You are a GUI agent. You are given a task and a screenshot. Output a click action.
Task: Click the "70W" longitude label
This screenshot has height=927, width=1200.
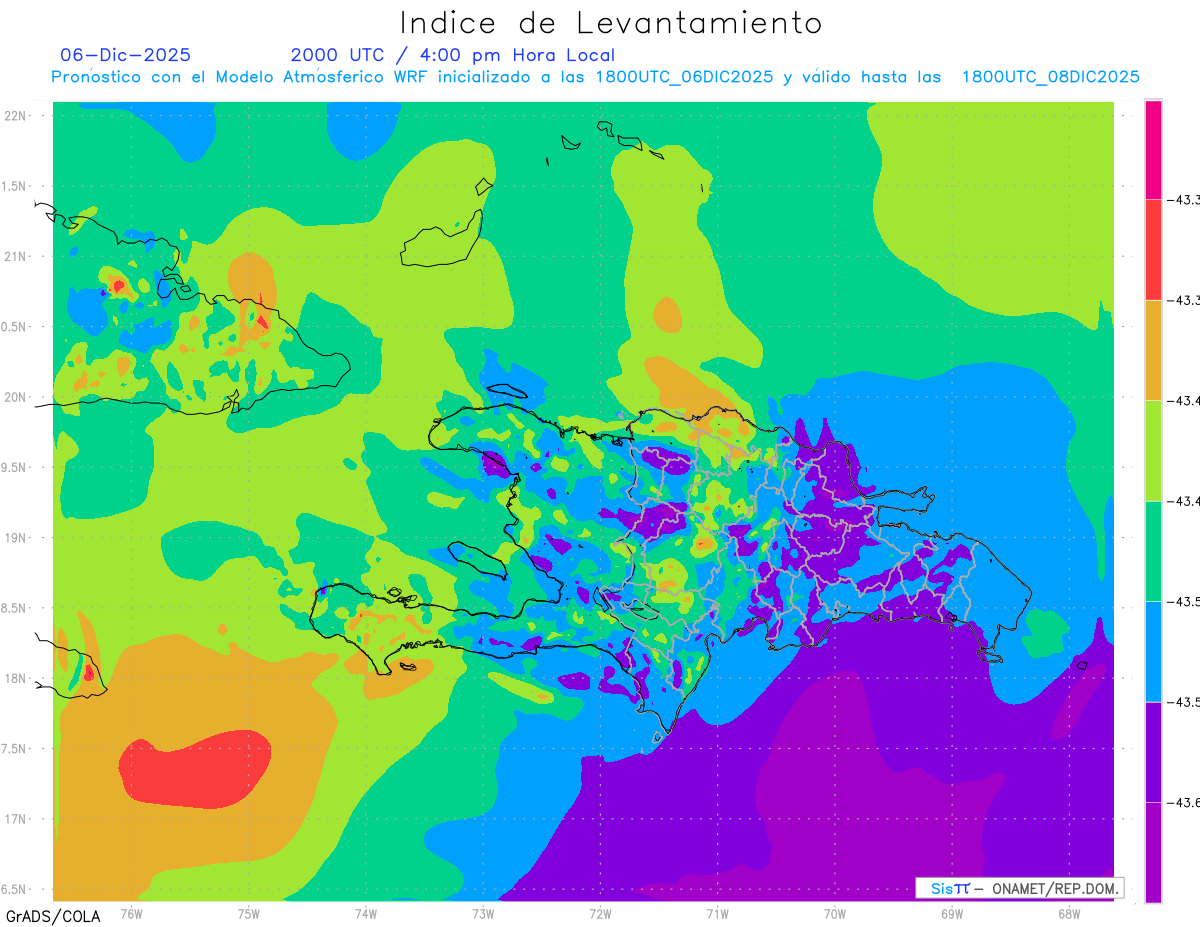[835, 913]
